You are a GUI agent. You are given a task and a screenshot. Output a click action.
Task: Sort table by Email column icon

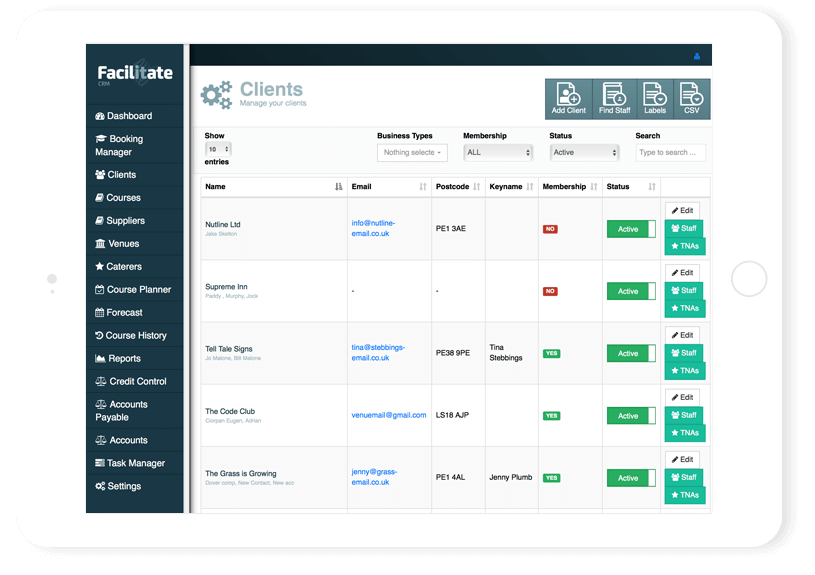[x=422, y=187]
